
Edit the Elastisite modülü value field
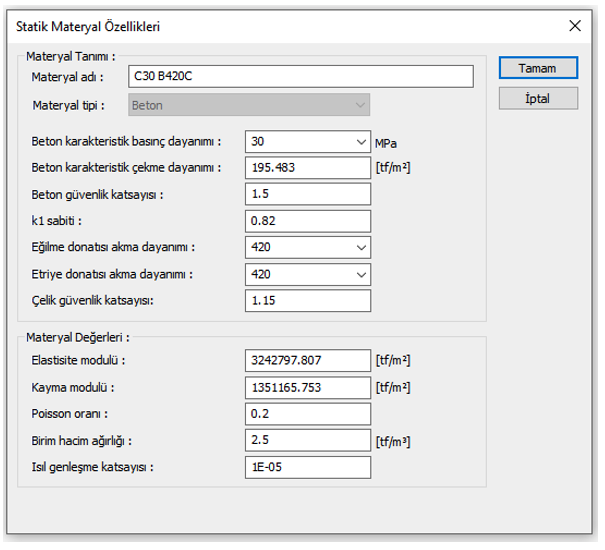click(308, 360)
